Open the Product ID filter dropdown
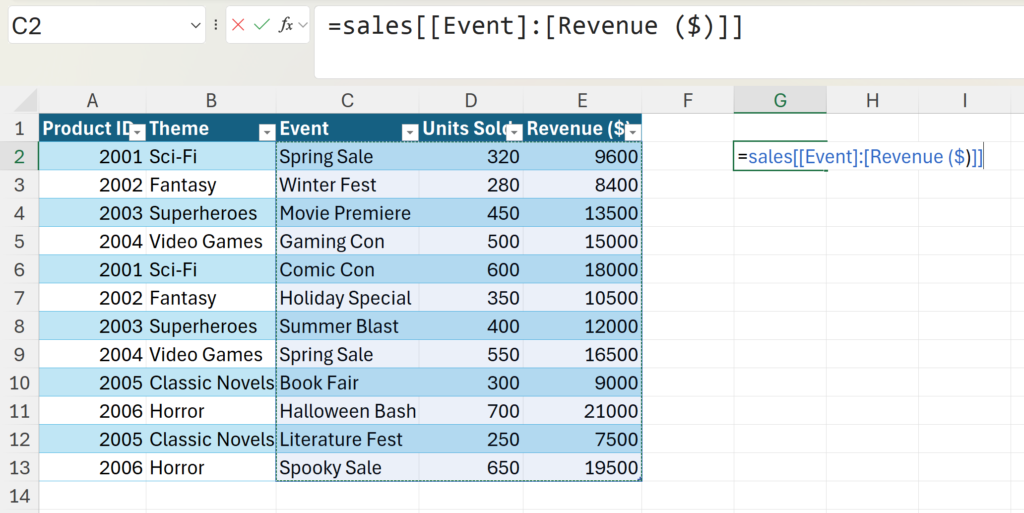 point(138,131)
